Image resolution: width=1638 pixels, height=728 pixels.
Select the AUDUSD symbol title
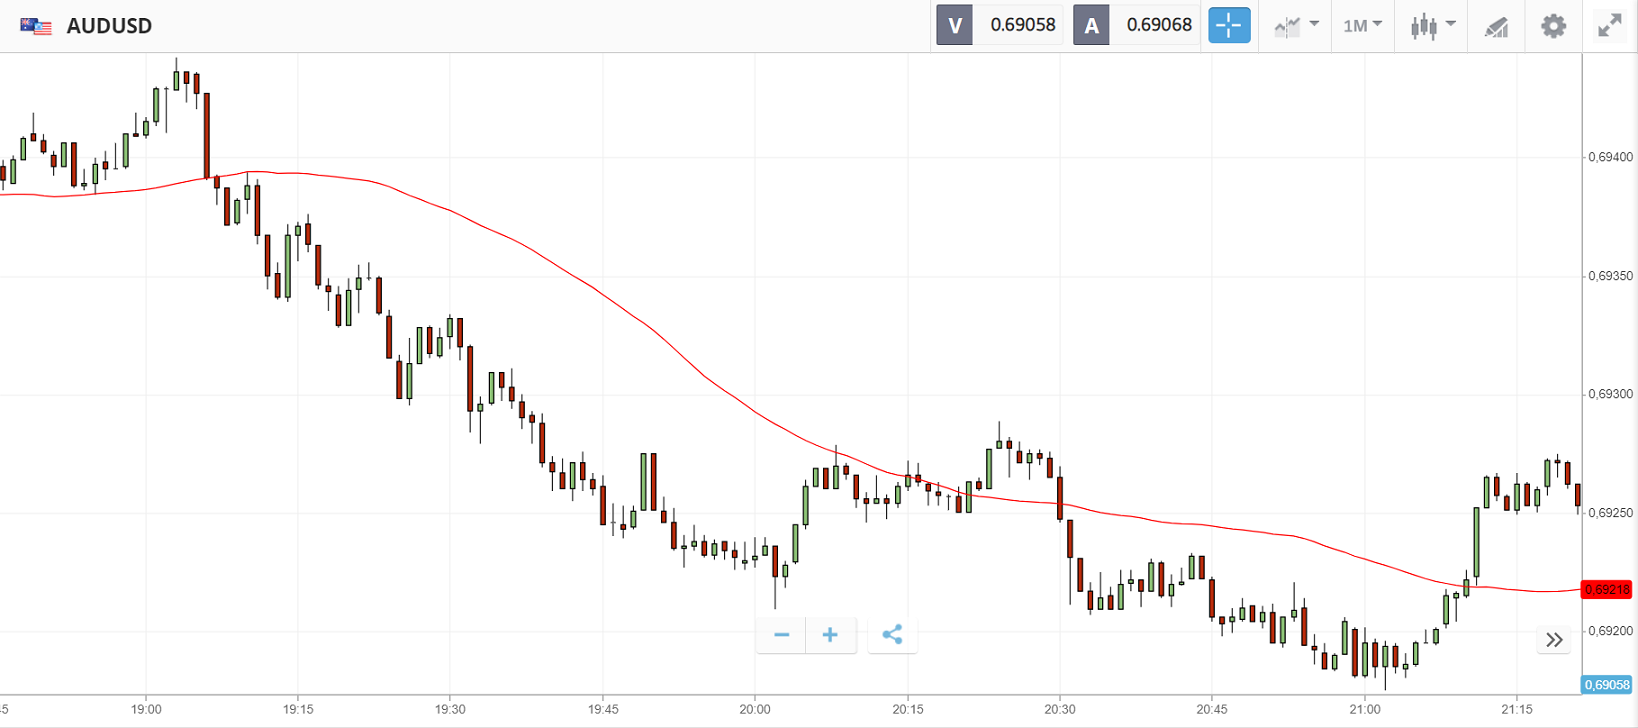click(x=109, y=26)
